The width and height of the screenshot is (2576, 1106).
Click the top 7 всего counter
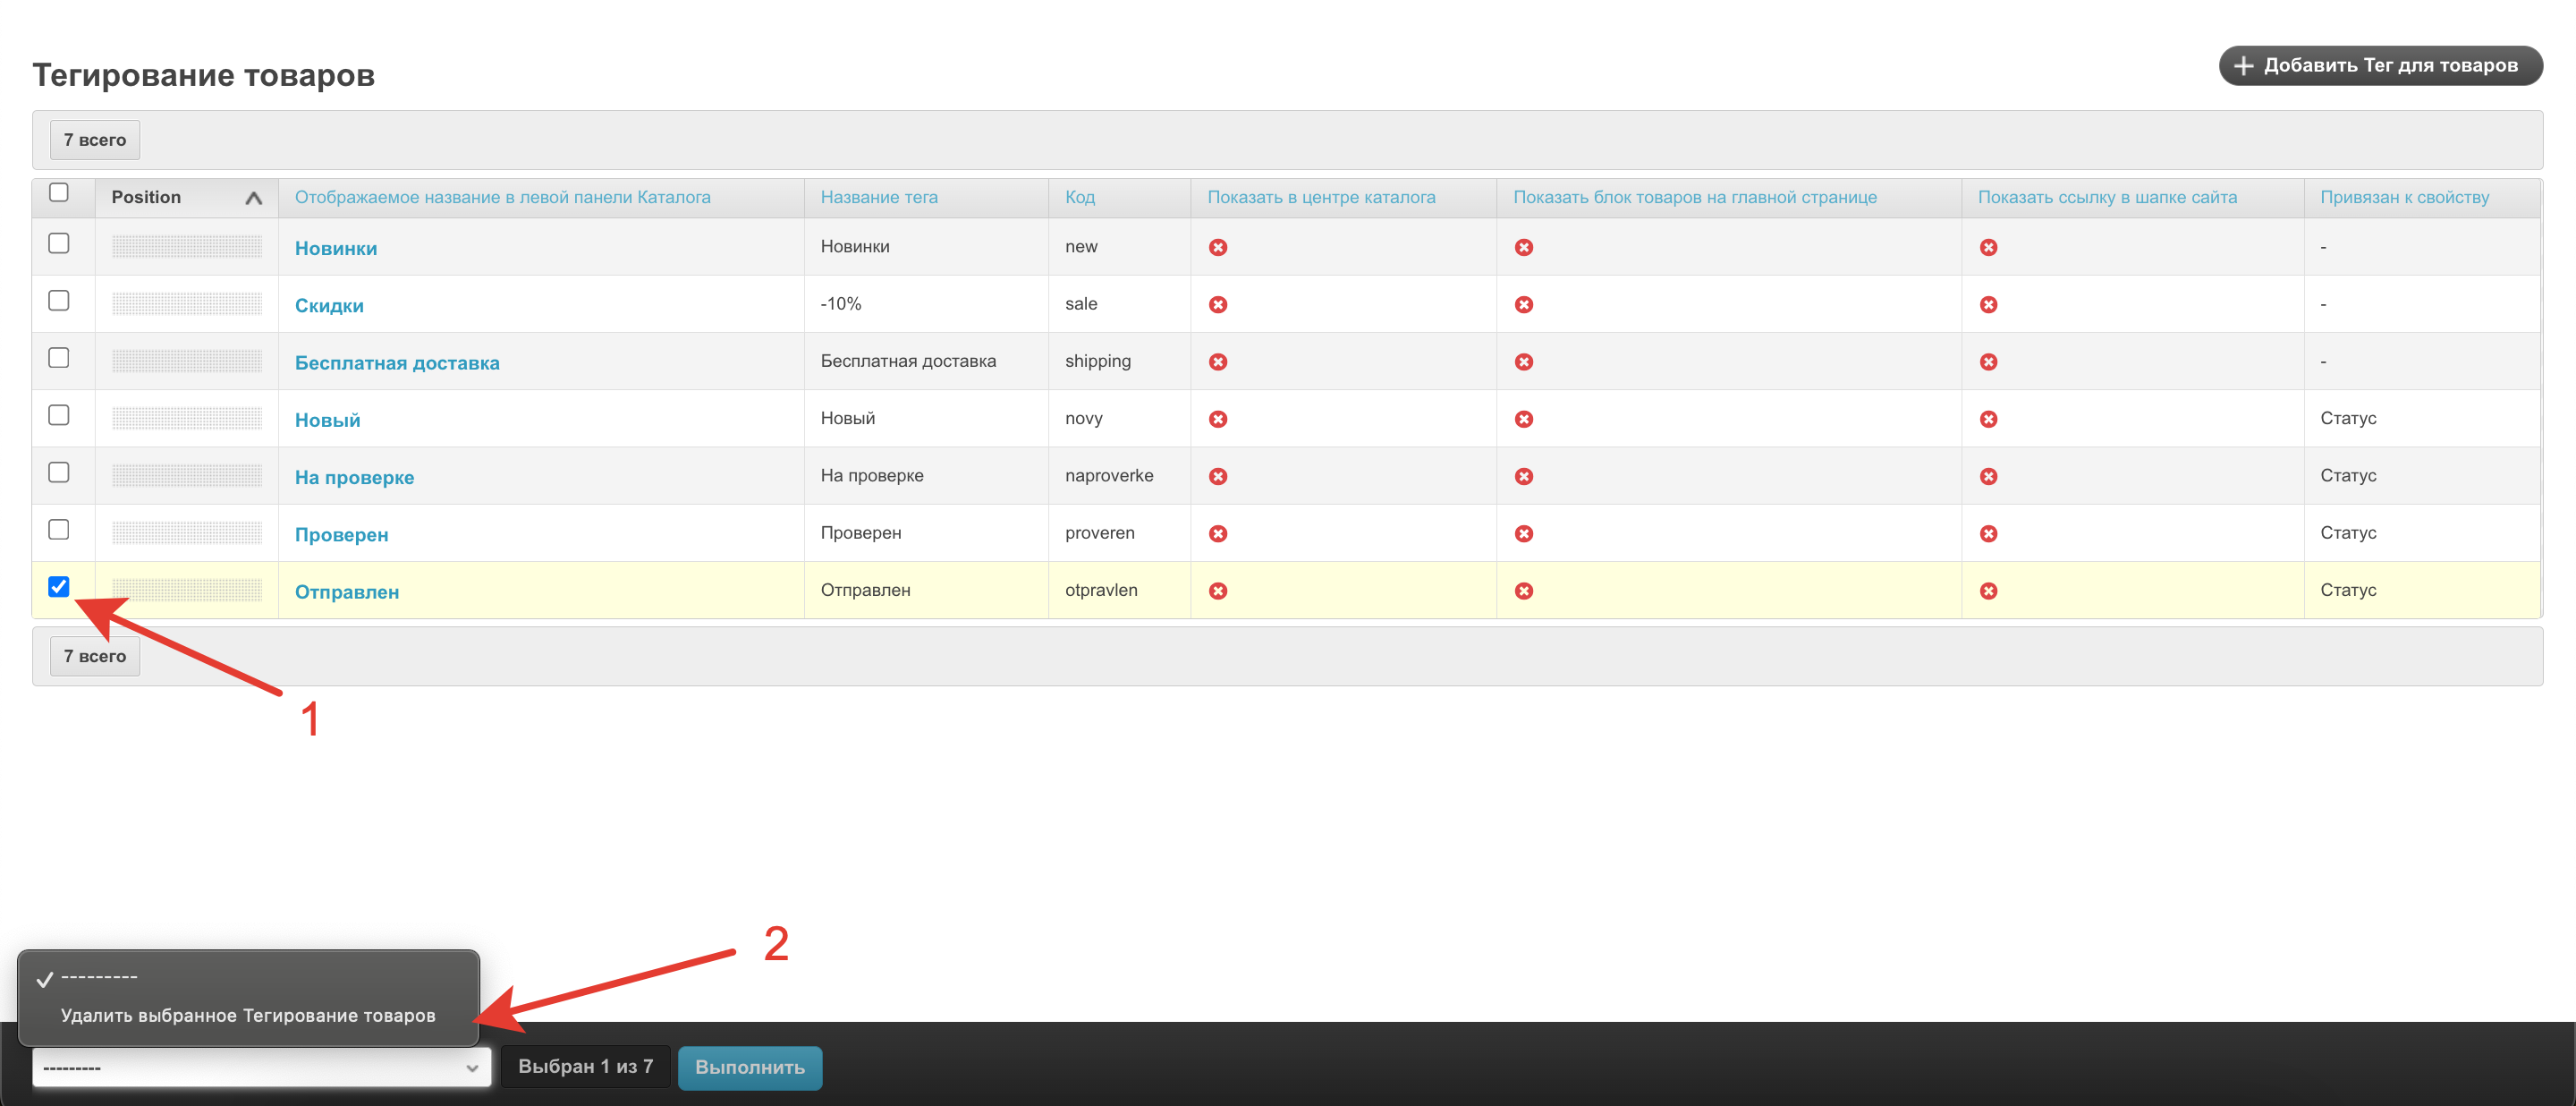tap(95, 140)
